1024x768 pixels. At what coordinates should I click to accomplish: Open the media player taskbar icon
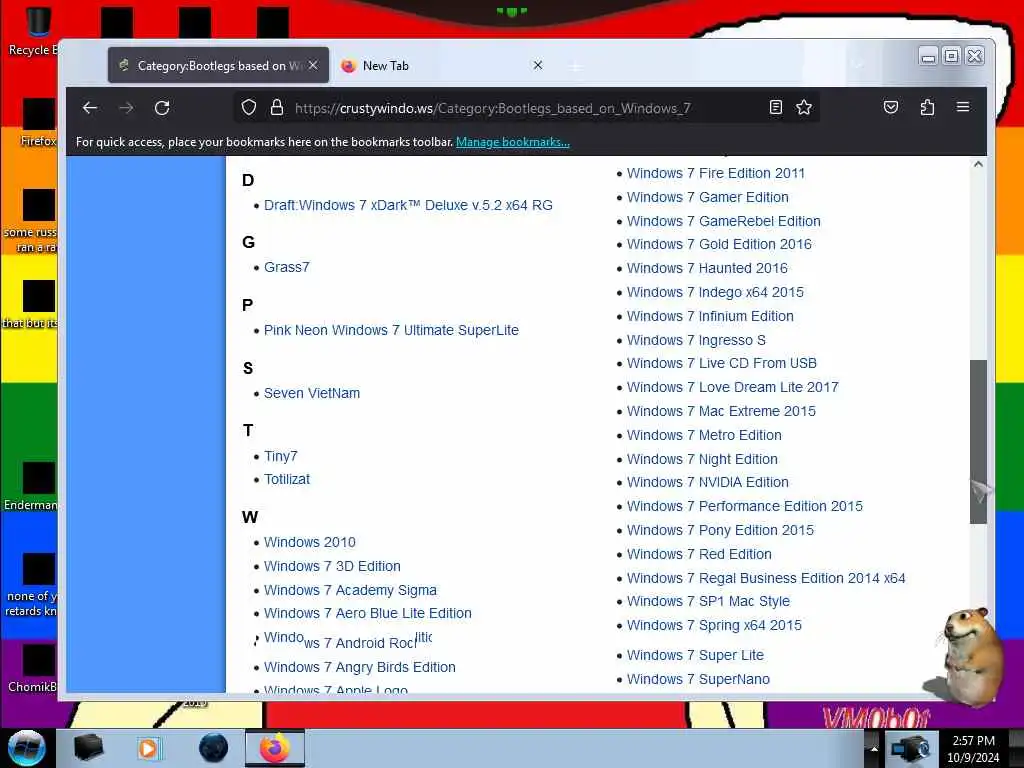click(x=148, y=748)
